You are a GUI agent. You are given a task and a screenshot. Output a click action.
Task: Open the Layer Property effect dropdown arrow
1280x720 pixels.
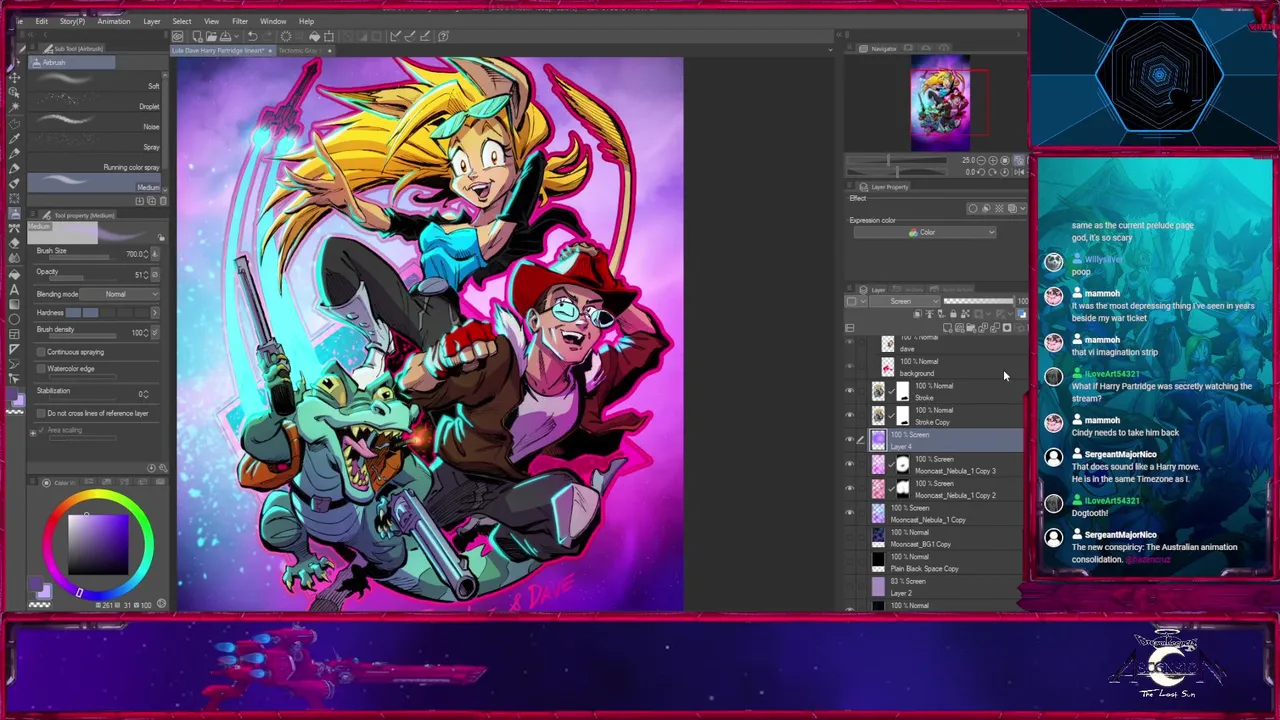(x=1023, y=208)
